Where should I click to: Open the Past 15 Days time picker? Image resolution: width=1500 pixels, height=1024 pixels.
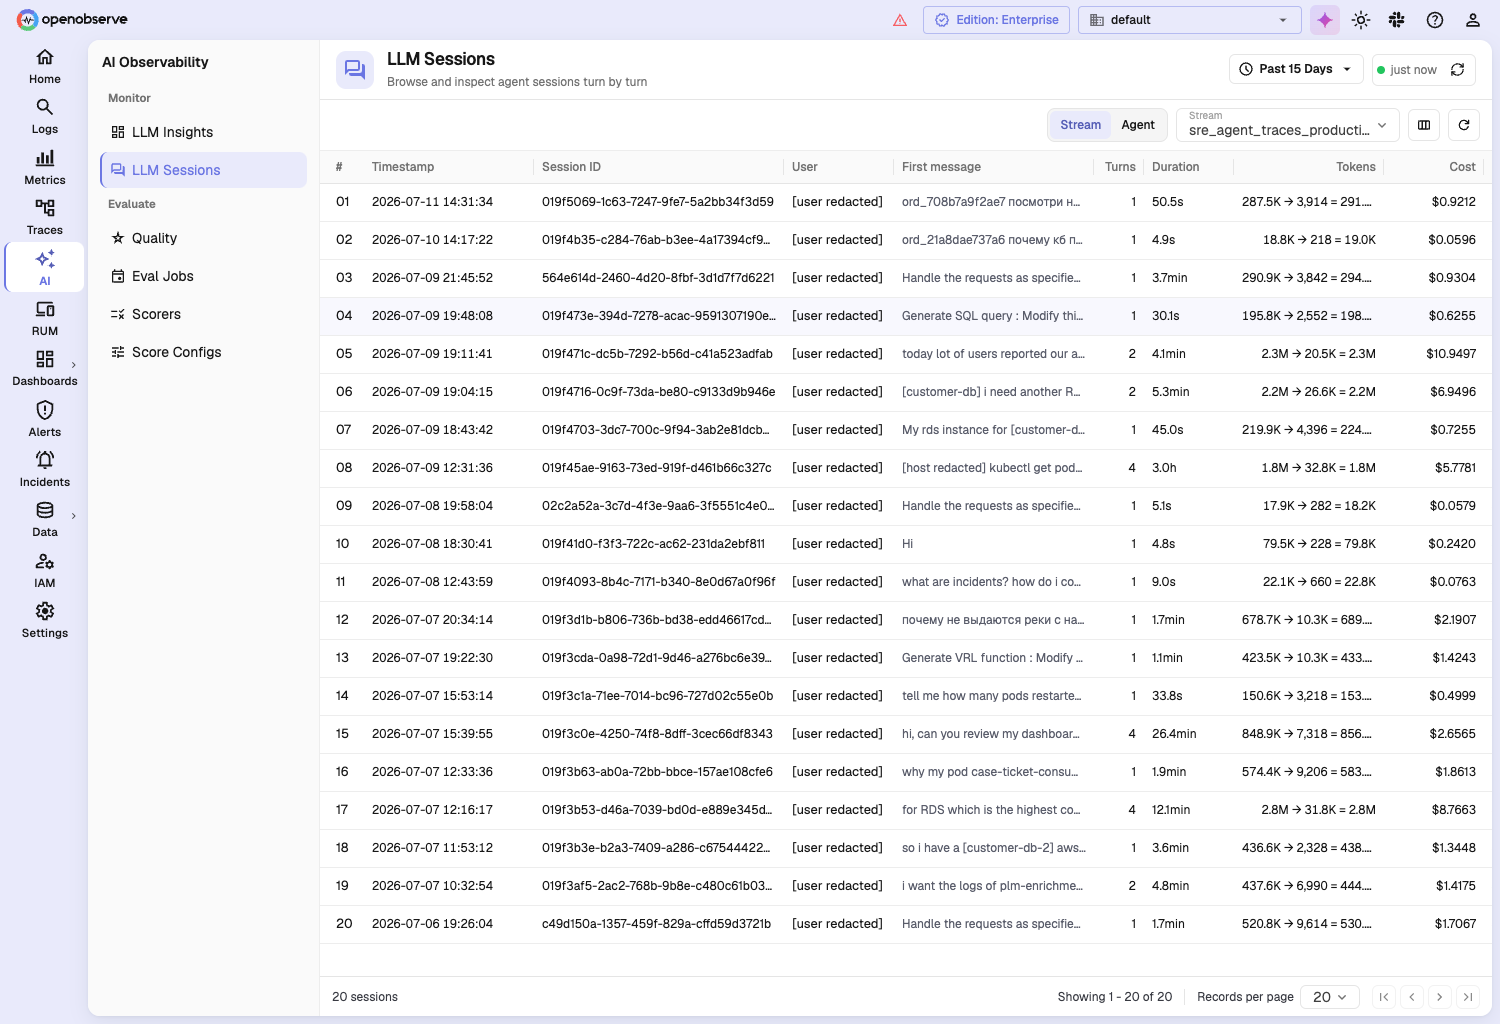(x=1296, y=69)
